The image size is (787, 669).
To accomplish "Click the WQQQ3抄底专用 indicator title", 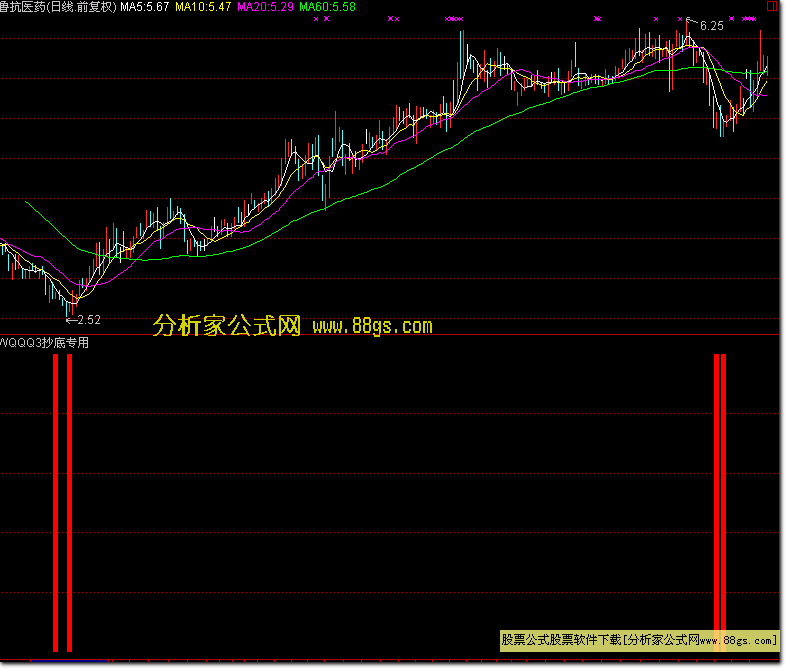I will [x=44, y=343].
